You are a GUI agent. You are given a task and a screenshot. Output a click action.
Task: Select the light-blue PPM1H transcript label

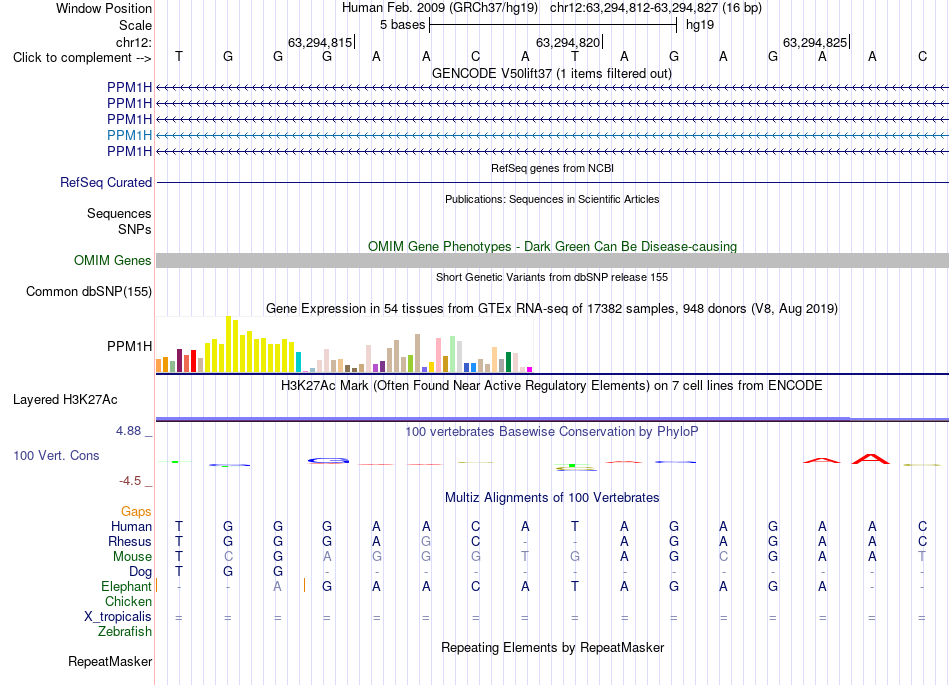tap(129, 135)
